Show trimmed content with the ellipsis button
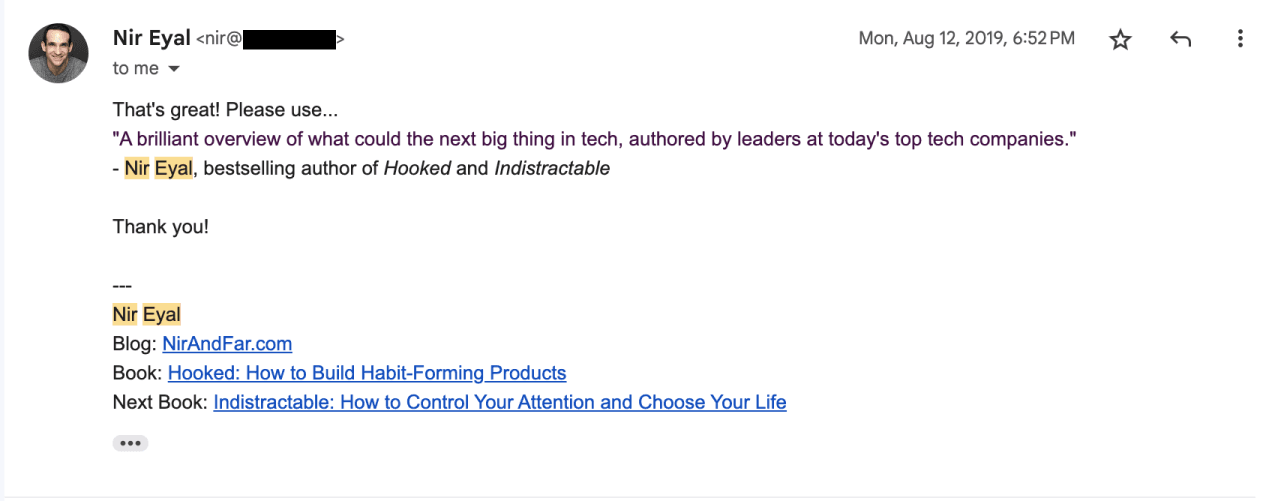This screenshot has height=502, width=1284. [130, 443]
